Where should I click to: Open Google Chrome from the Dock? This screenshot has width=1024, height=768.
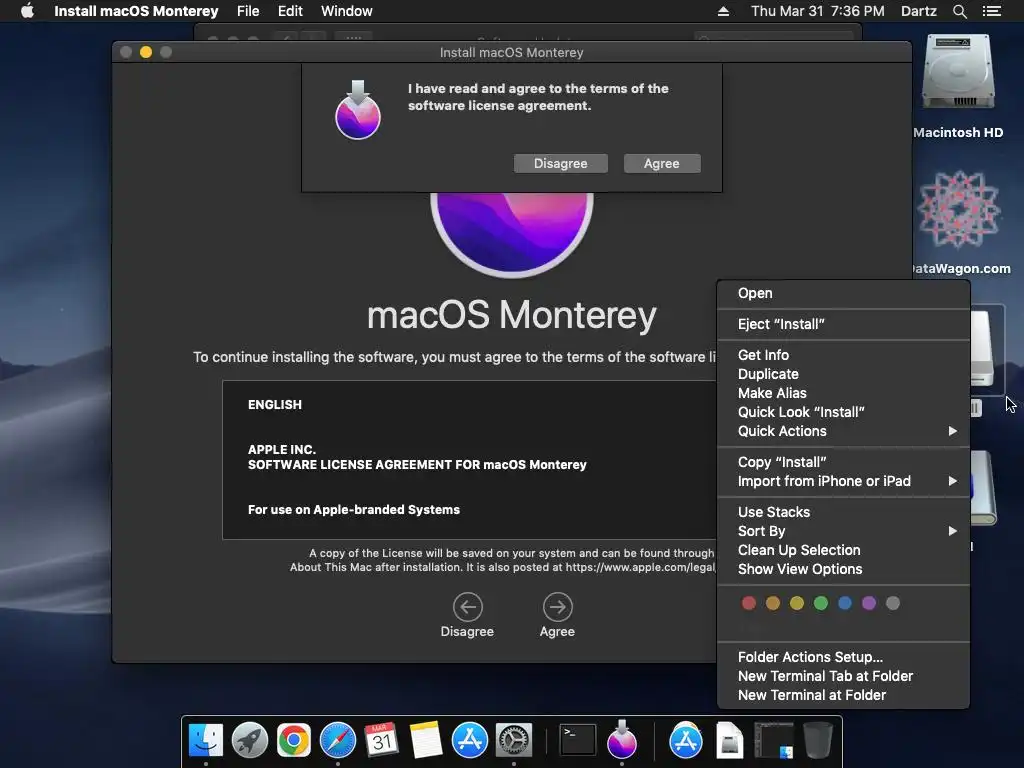coord(294,740)
